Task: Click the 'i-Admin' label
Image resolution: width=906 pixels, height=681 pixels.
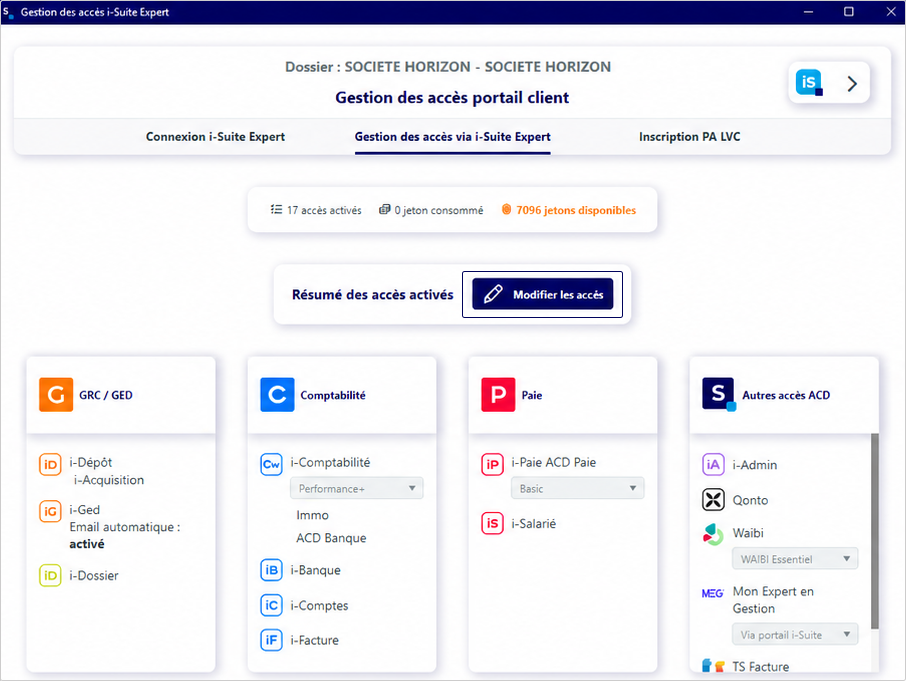Action: [x=755, y=465]
